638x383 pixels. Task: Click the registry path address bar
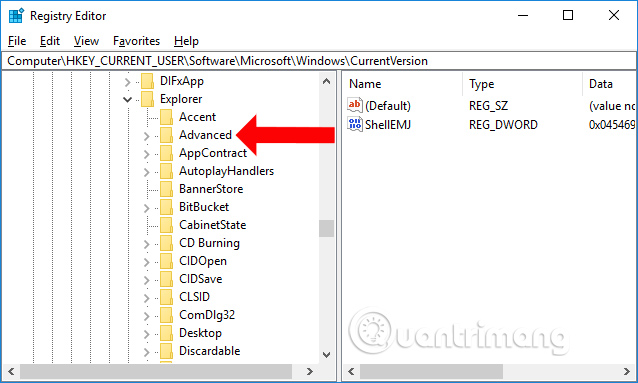tap(319, 61)
